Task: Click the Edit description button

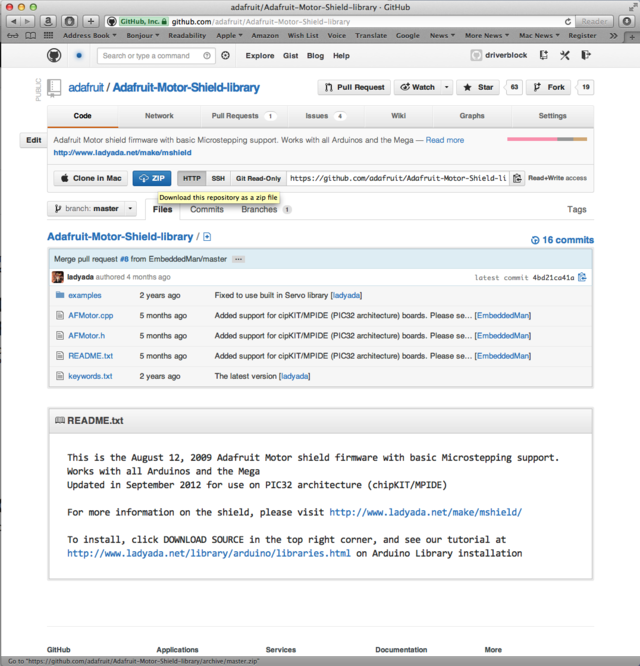Action: click(x=34, y=140)
